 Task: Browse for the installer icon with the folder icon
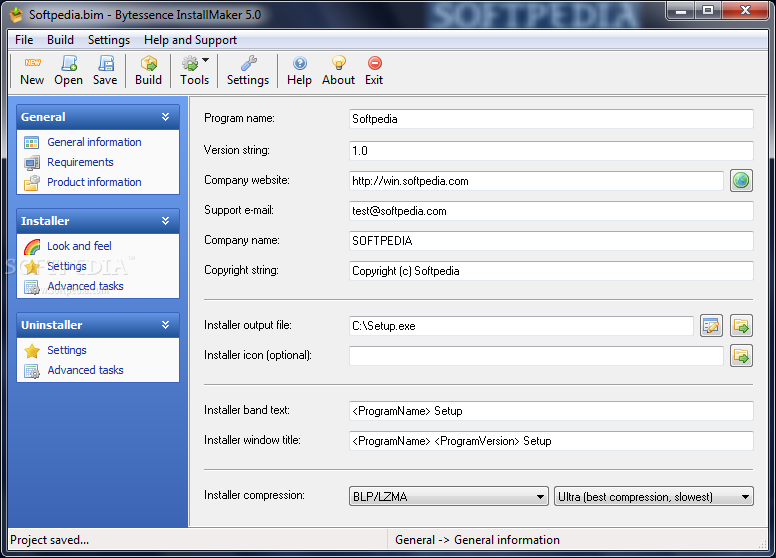pyautogui.click(x=741, y=356)
